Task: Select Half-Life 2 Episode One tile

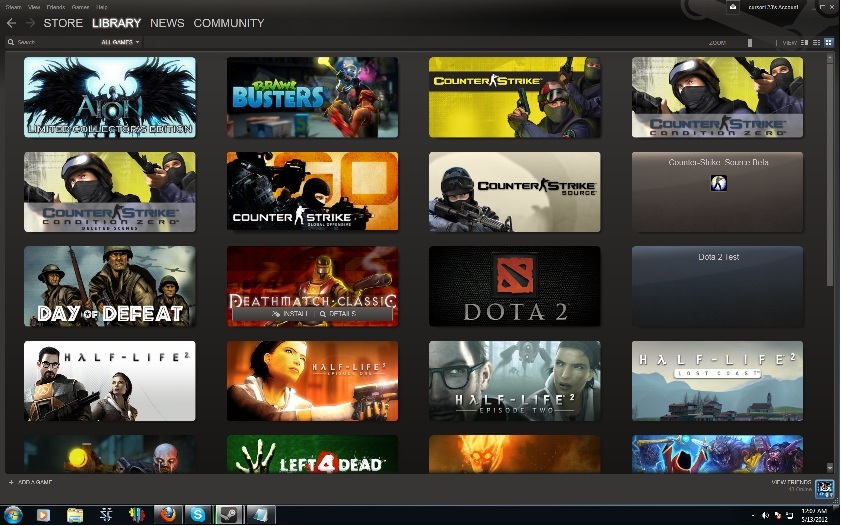Action: 312,381
